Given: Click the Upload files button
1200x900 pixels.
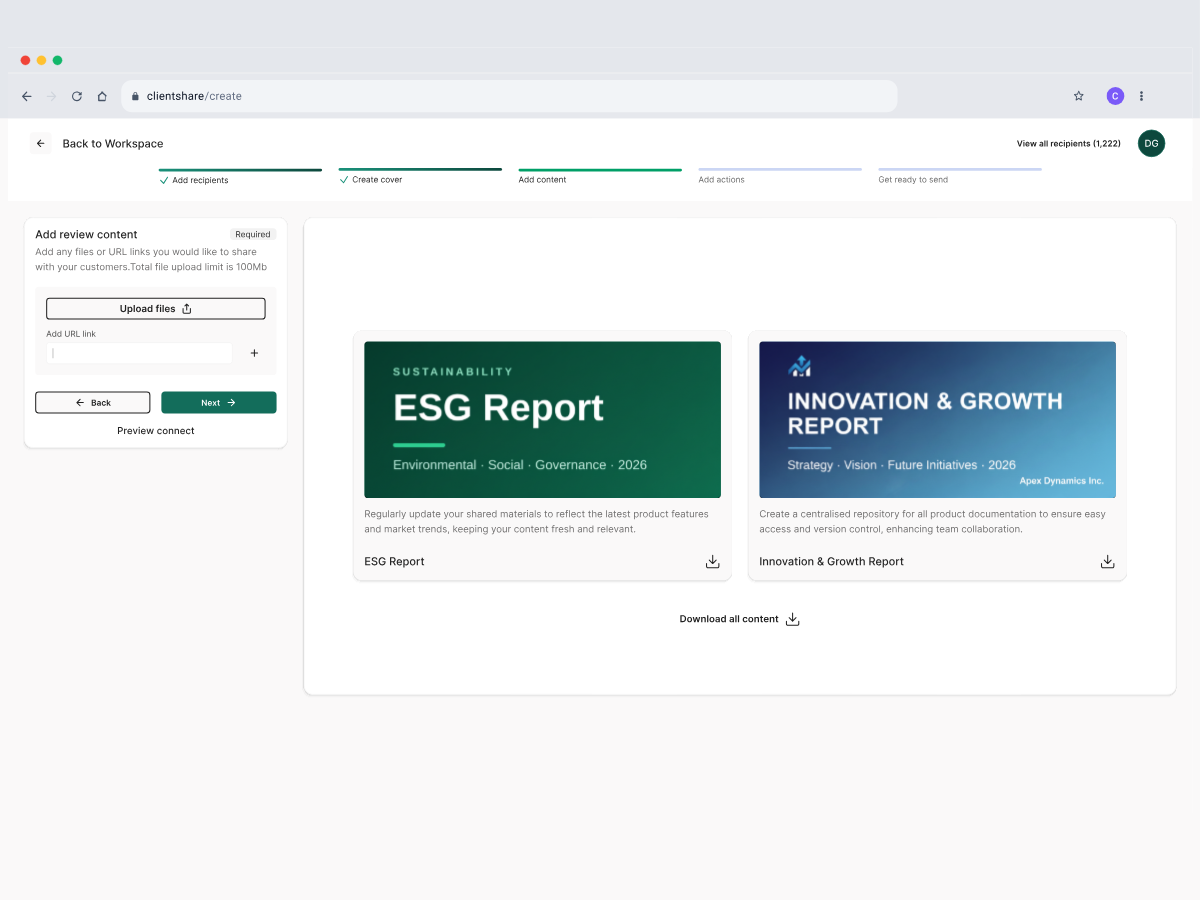Looking at the screenshot, I should pos(156,309).
